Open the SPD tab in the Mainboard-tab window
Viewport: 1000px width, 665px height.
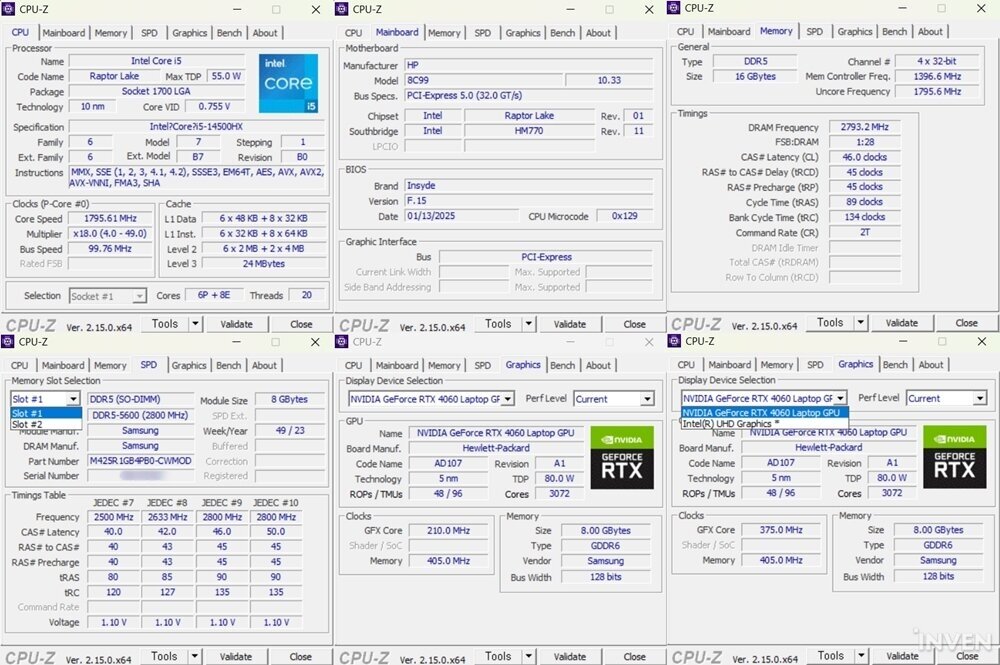click(x=483, y=33)
